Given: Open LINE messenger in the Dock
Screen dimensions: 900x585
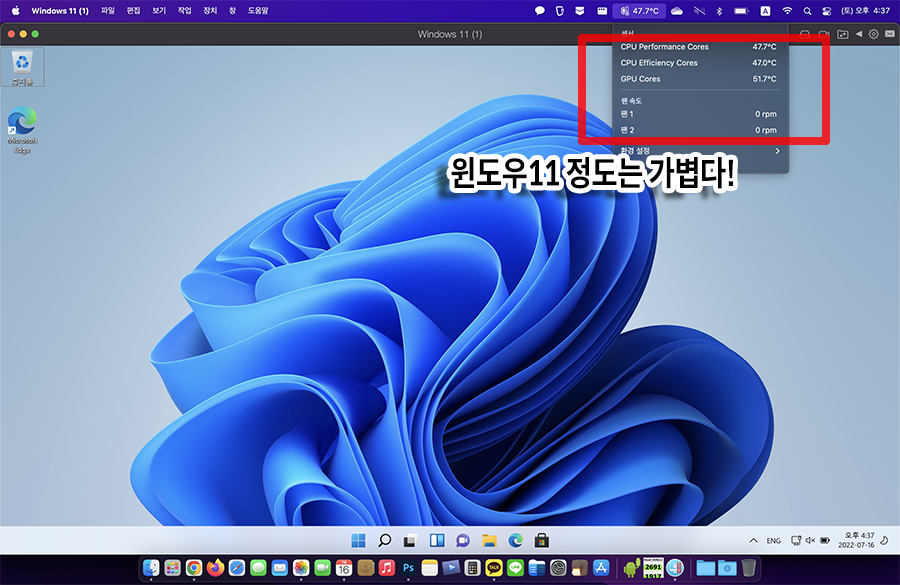Looking at the screenshot, I should [x=515, y=568].
